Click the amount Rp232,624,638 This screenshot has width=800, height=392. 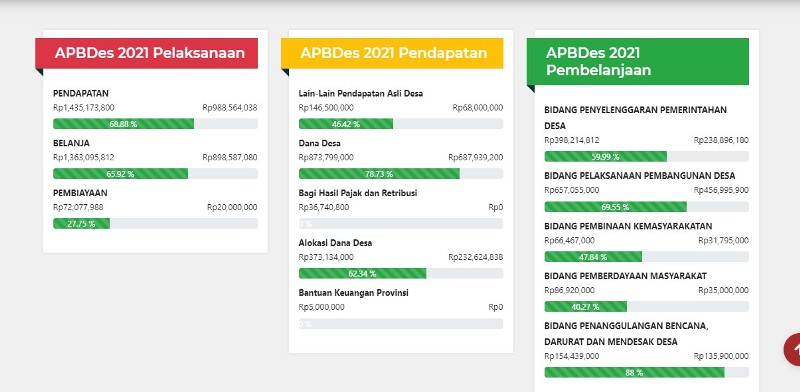(x=476, y=257)
